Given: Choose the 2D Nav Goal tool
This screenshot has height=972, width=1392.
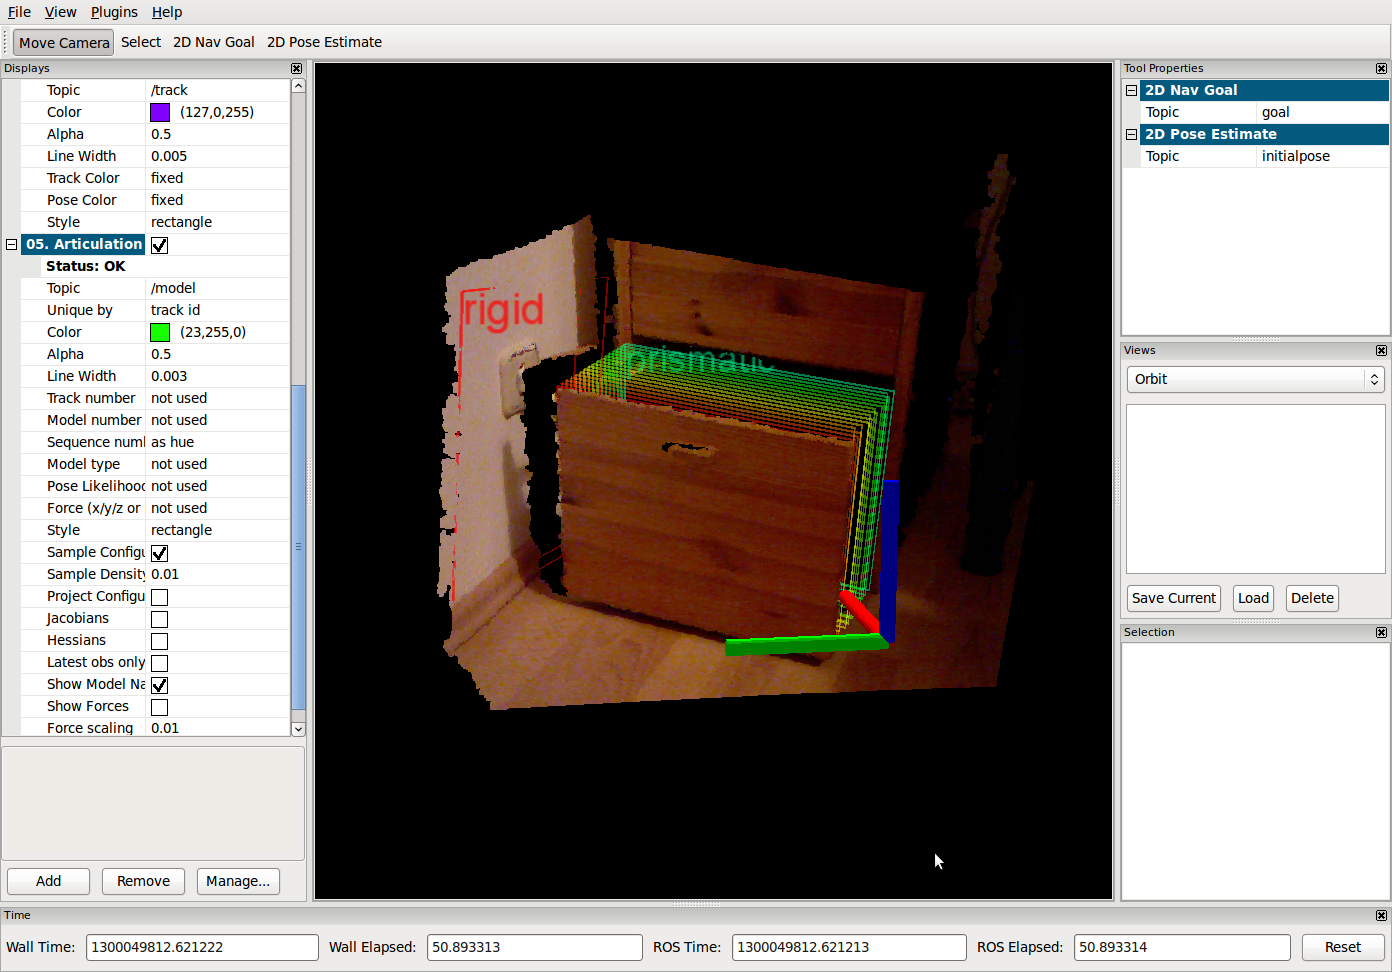Looking at the screenshot, I should [x=213, y=43].
